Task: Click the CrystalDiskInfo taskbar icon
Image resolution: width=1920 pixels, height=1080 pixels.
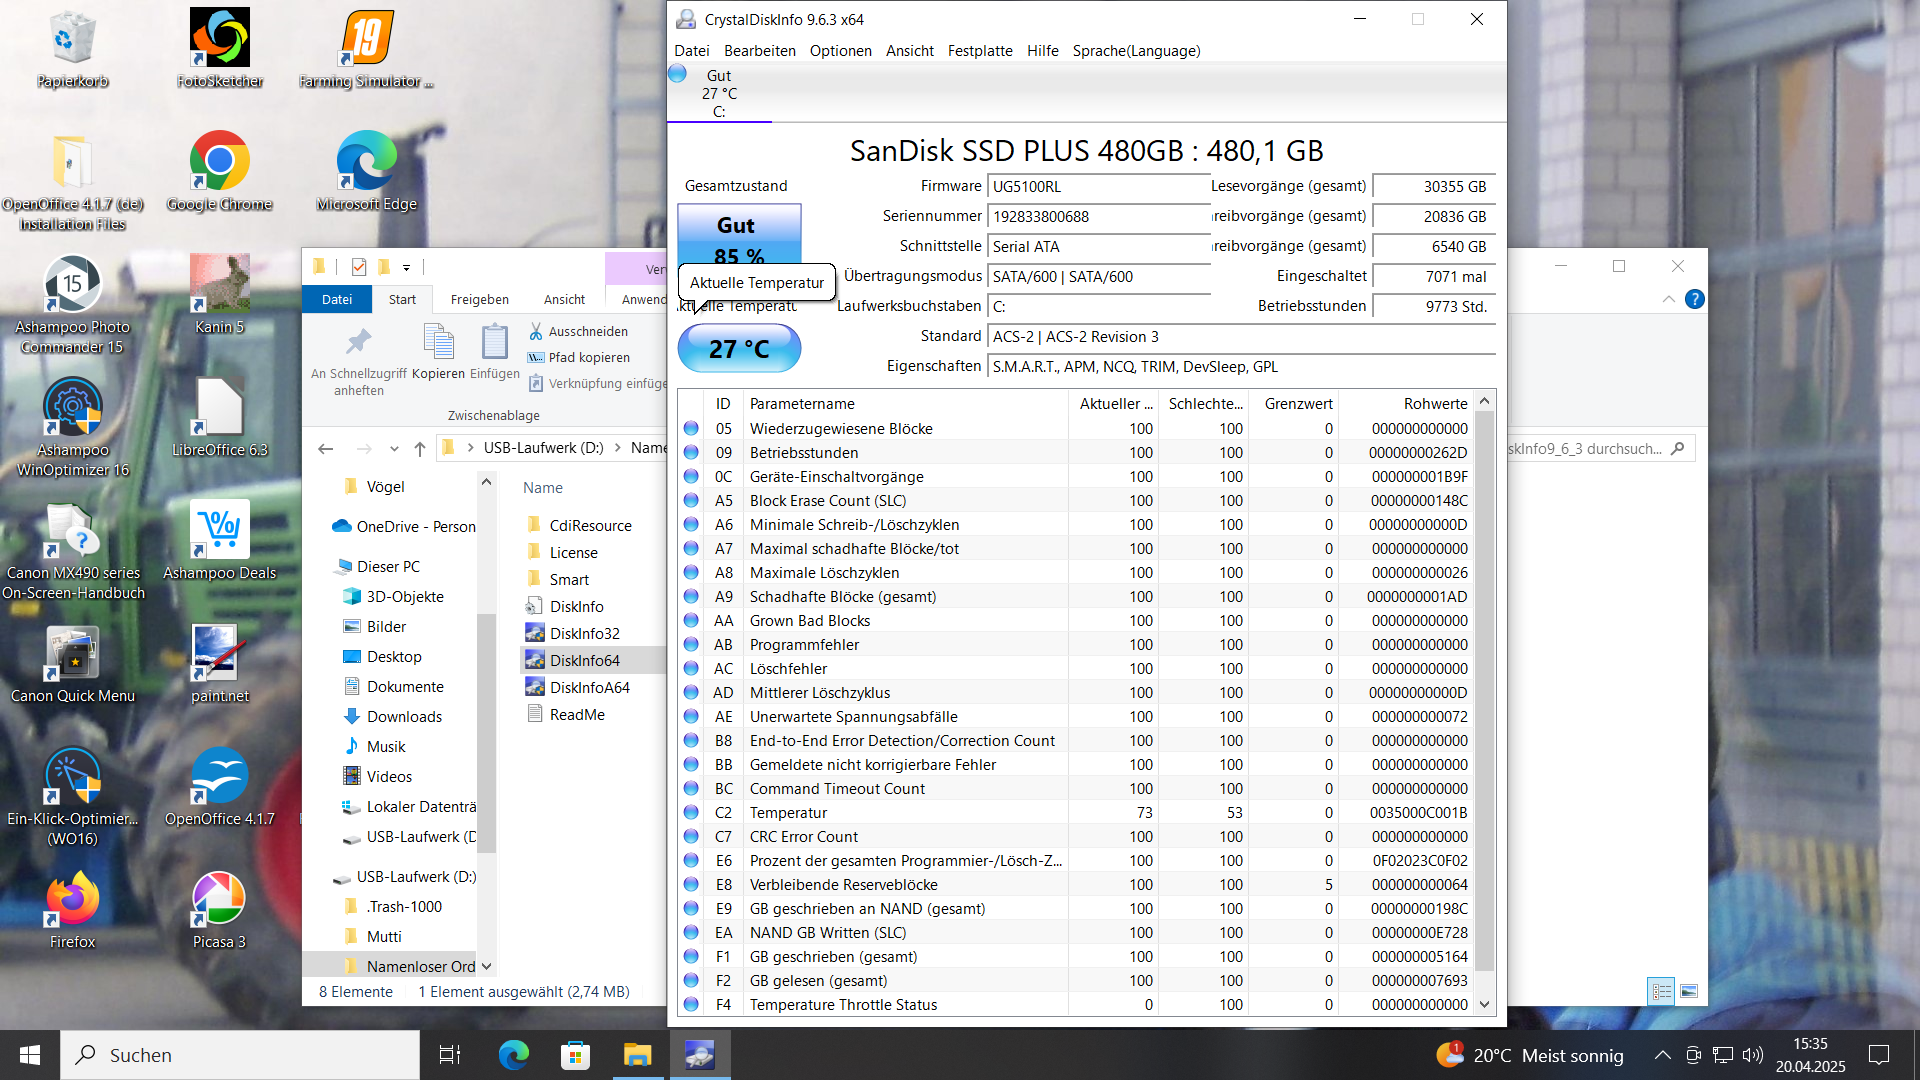Action: pyautogui.click(x=699, y=1055)
